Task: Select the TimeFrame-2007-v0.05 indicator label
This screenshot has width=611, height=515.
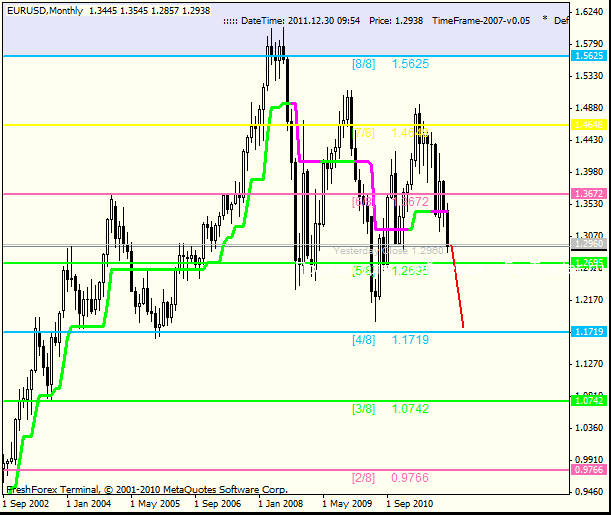Action: [480, 19]
